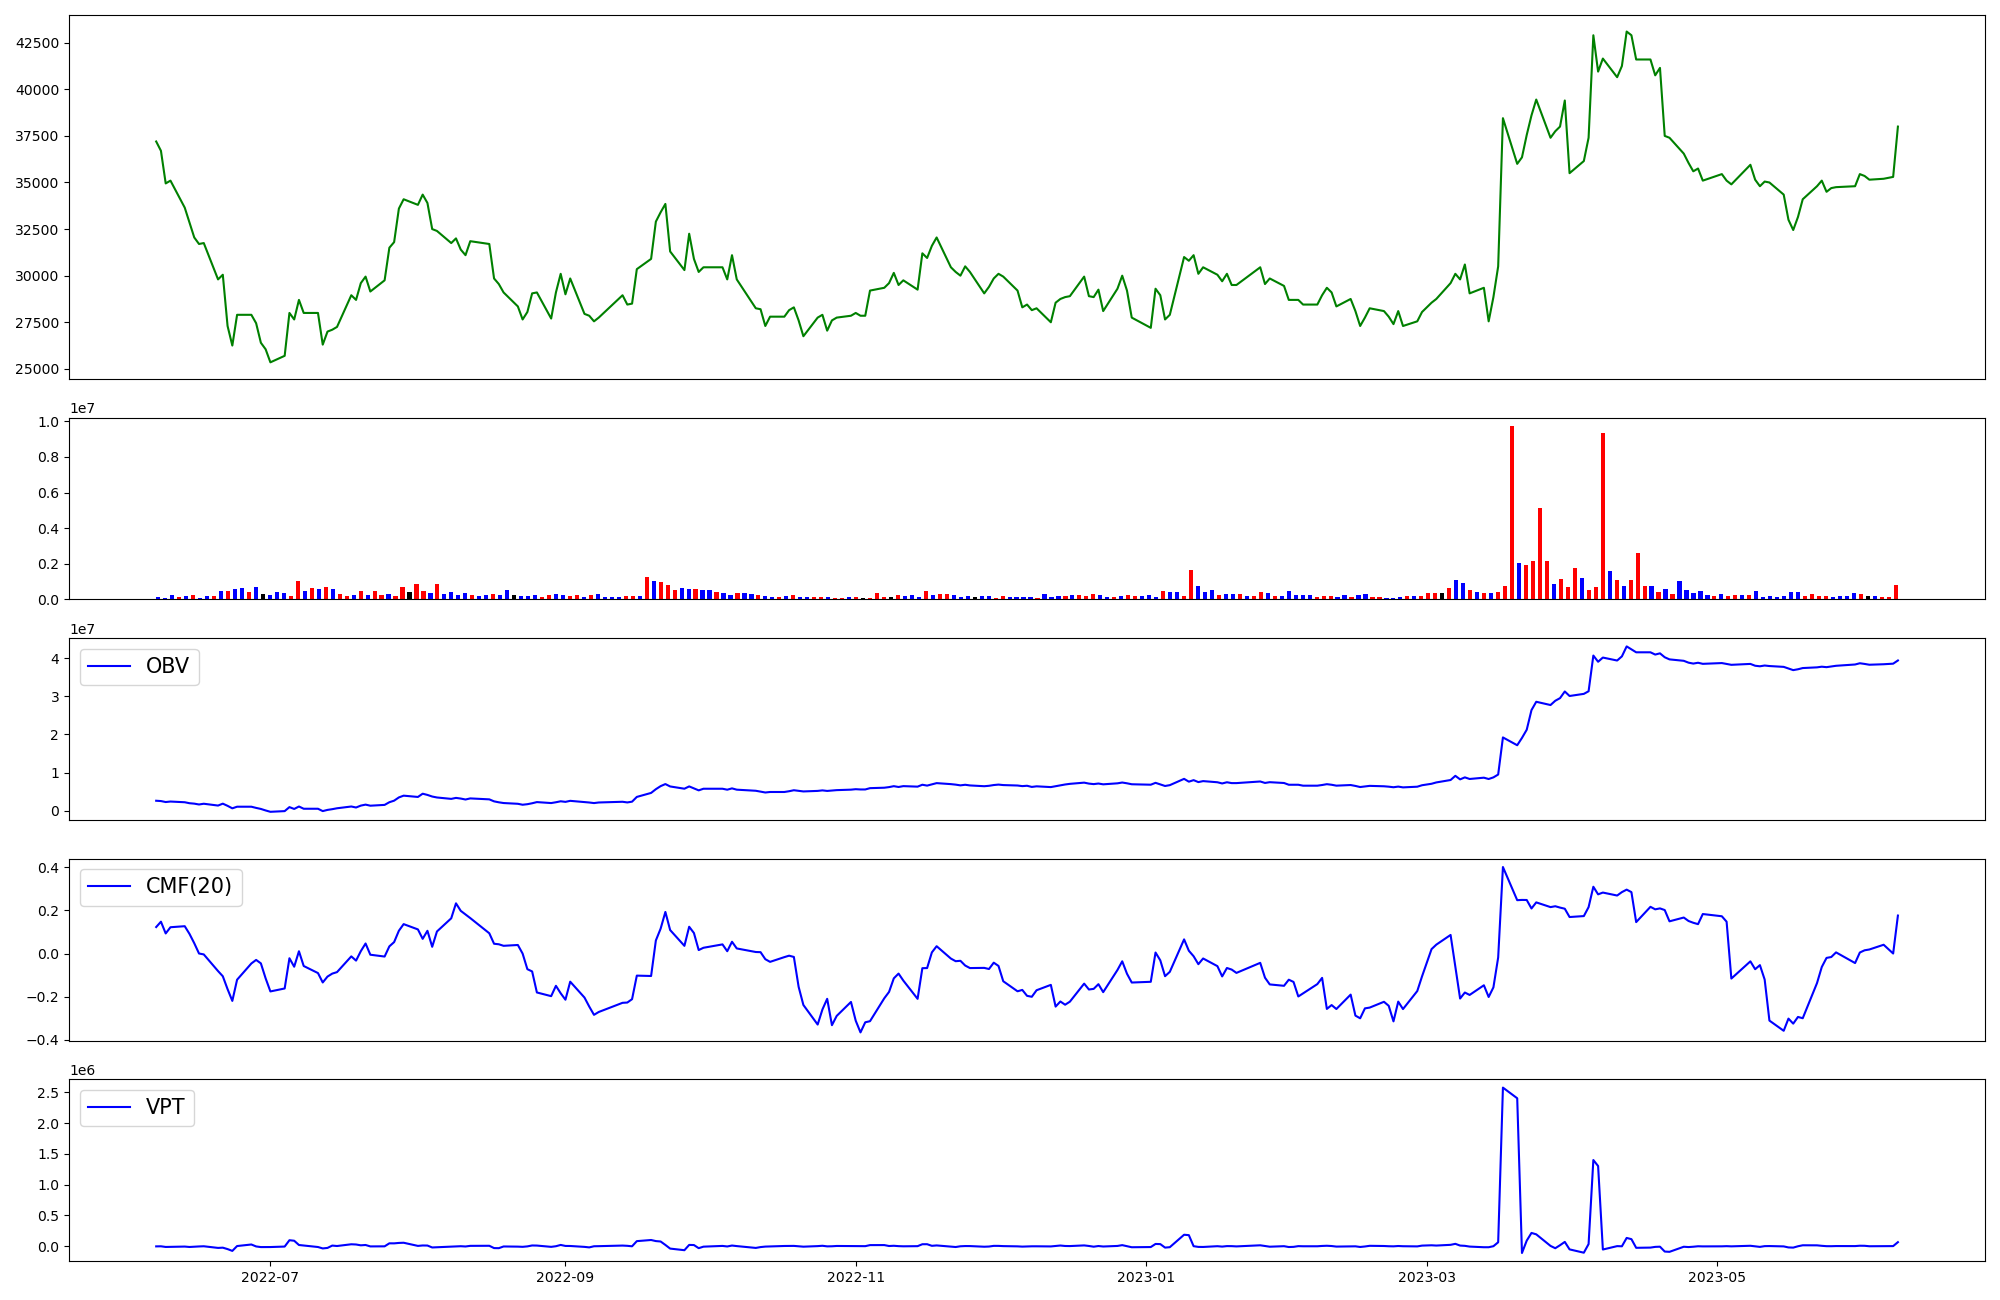The height and width of the screenshot is (1300, 2000).
Task: Click the 2022-07 x-axis date label
Action: pyautogui.click(x=270, y=1277)
